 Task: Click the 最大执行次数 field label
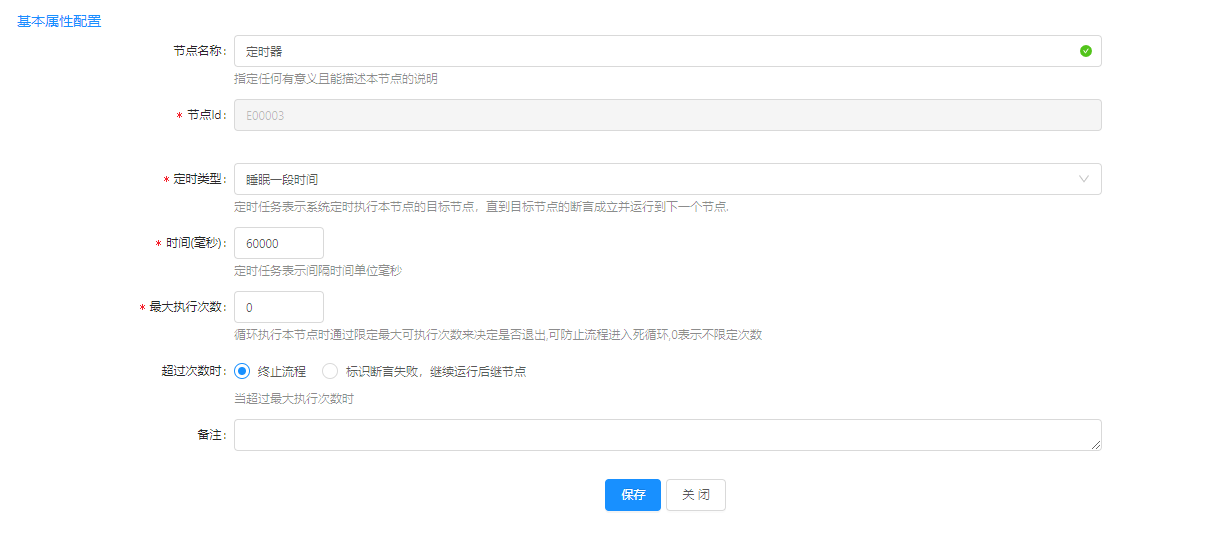[187, 307]
